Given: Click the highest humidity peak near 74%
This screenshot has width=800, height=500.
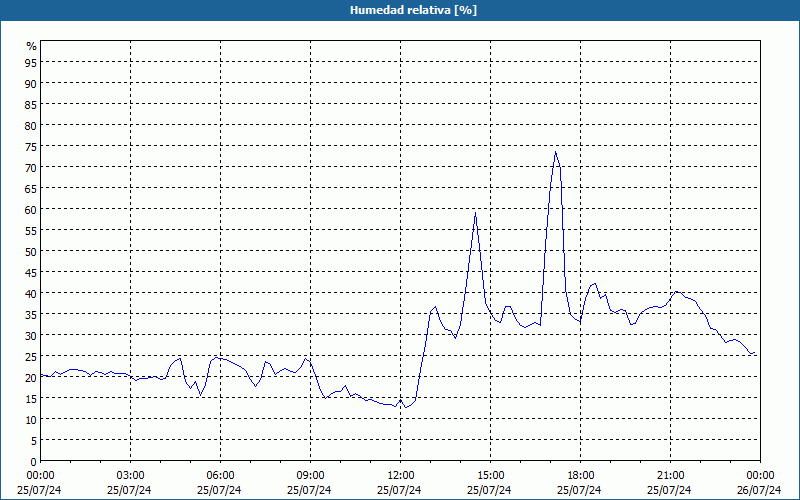Looking at the screenshot, I should pyautogui.click(x=555, y=152).
